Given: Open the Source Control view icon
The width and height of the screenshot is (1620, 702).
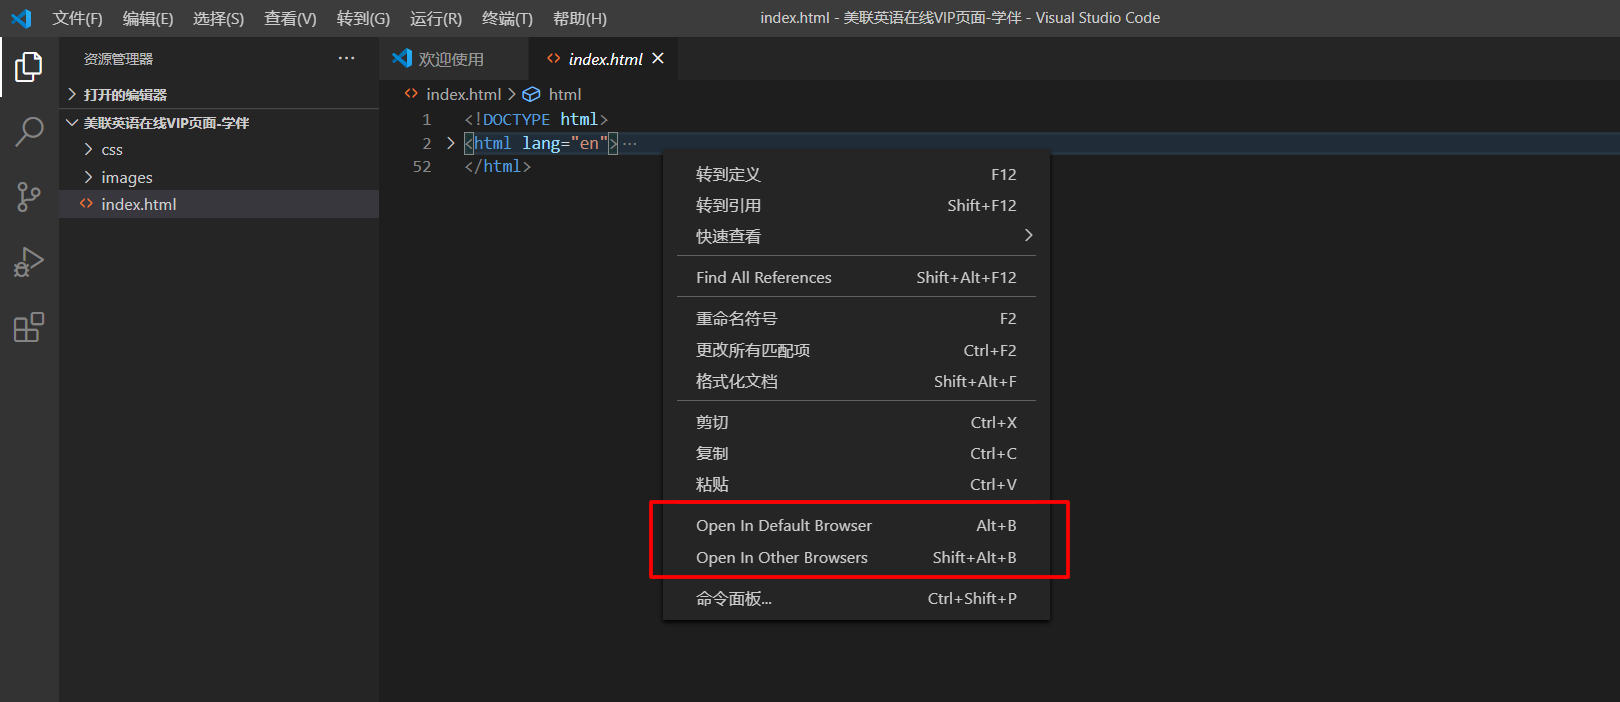Looking at the screenshot, I should (29, 197).
